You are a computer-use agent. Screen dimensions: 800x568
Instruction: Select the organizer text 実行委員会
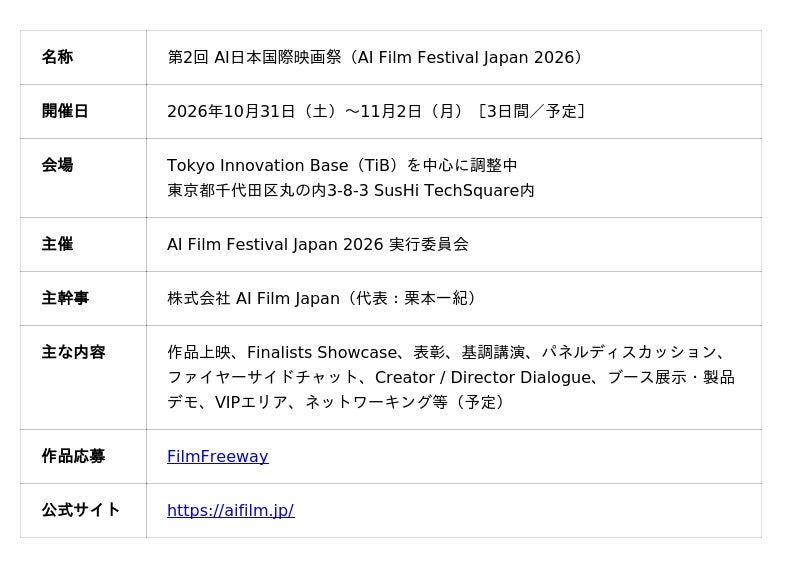tap(429, 244)
